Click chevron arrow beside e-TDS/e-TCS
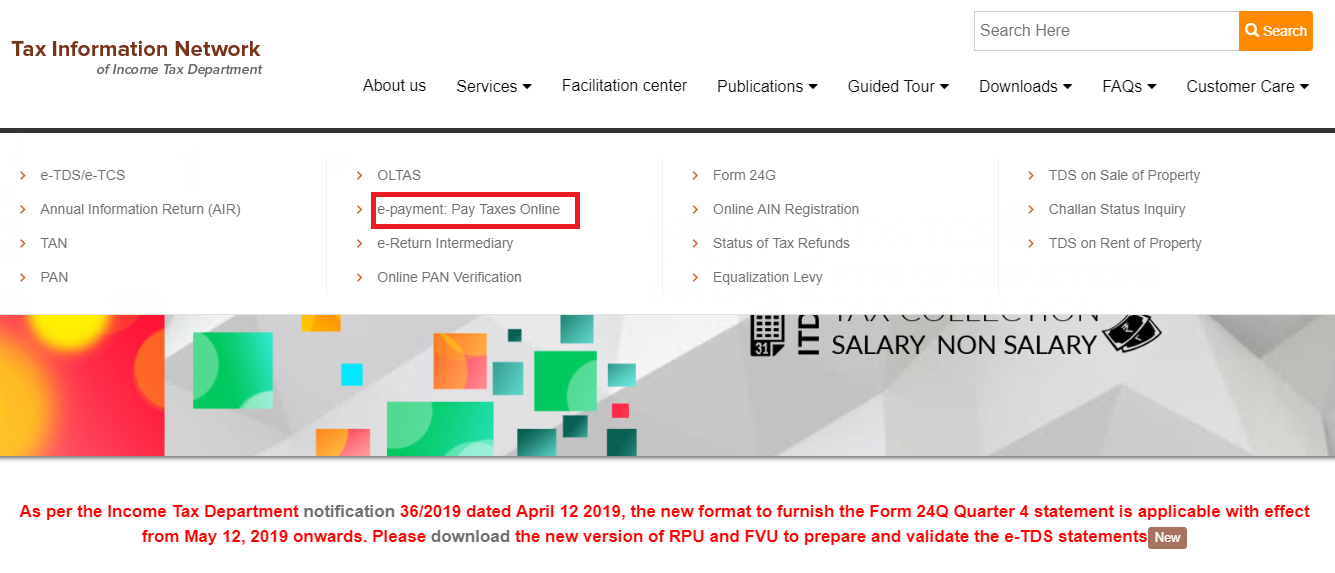 (23, 175)
